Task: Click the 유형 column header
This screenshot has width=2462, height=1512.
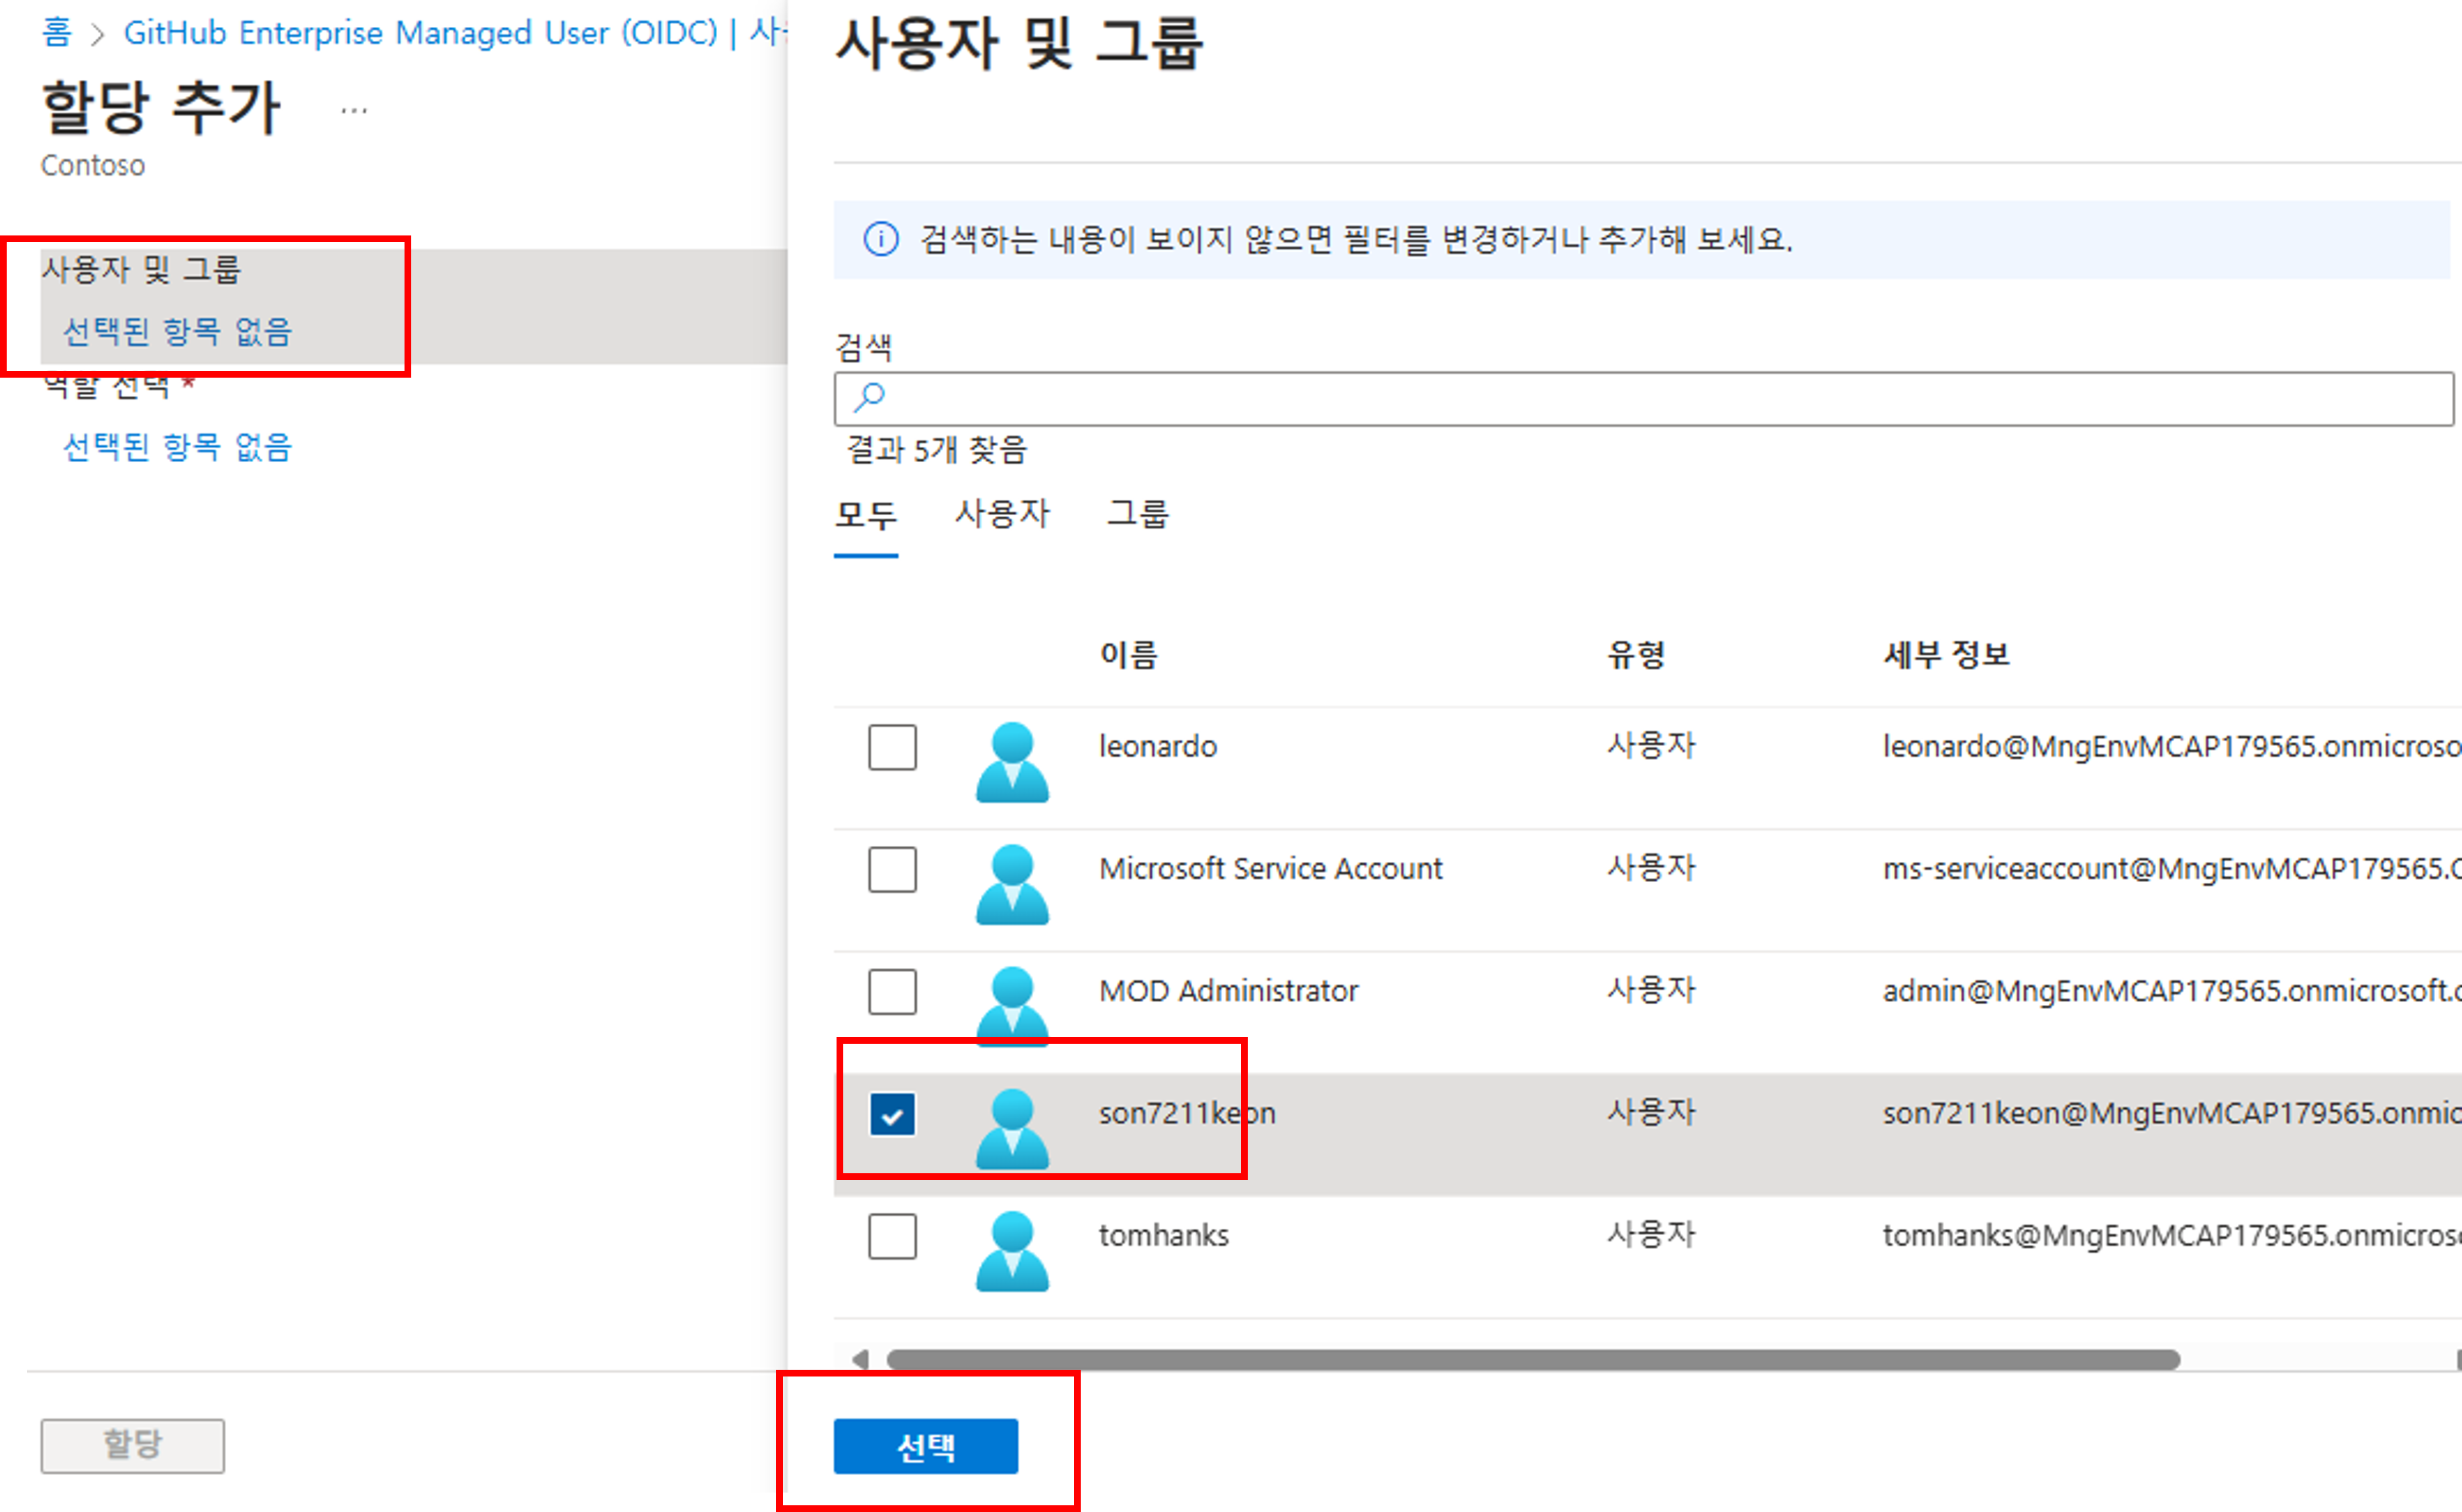Action: pyautogui.click(x=1636, y=655)
